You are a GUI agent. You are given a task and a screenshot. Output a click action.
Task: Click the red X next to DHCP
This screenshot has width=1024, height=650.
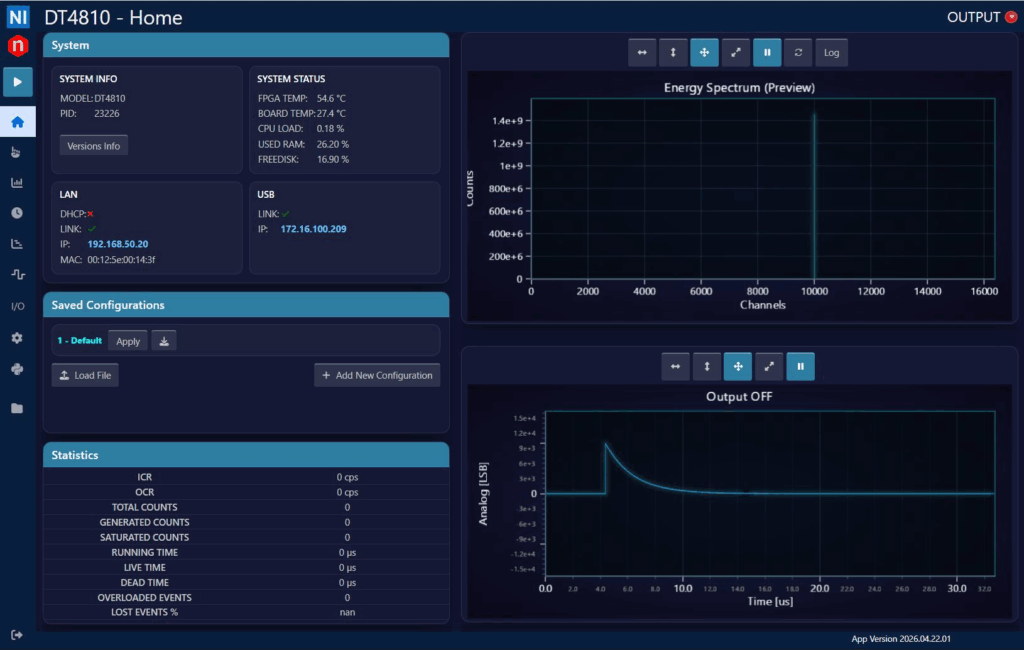click(x=91, y=214)
